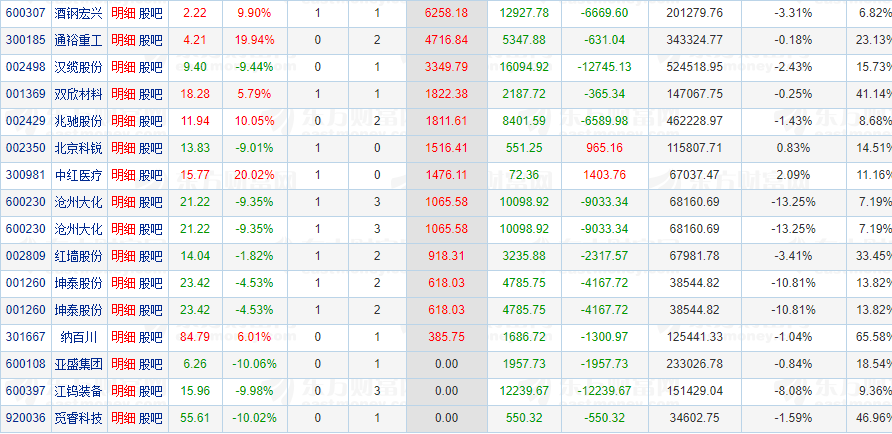Open stock code 600307 link
Image resolution: width=892 pixels, height=434 pixels.
(x=25, y=13)
